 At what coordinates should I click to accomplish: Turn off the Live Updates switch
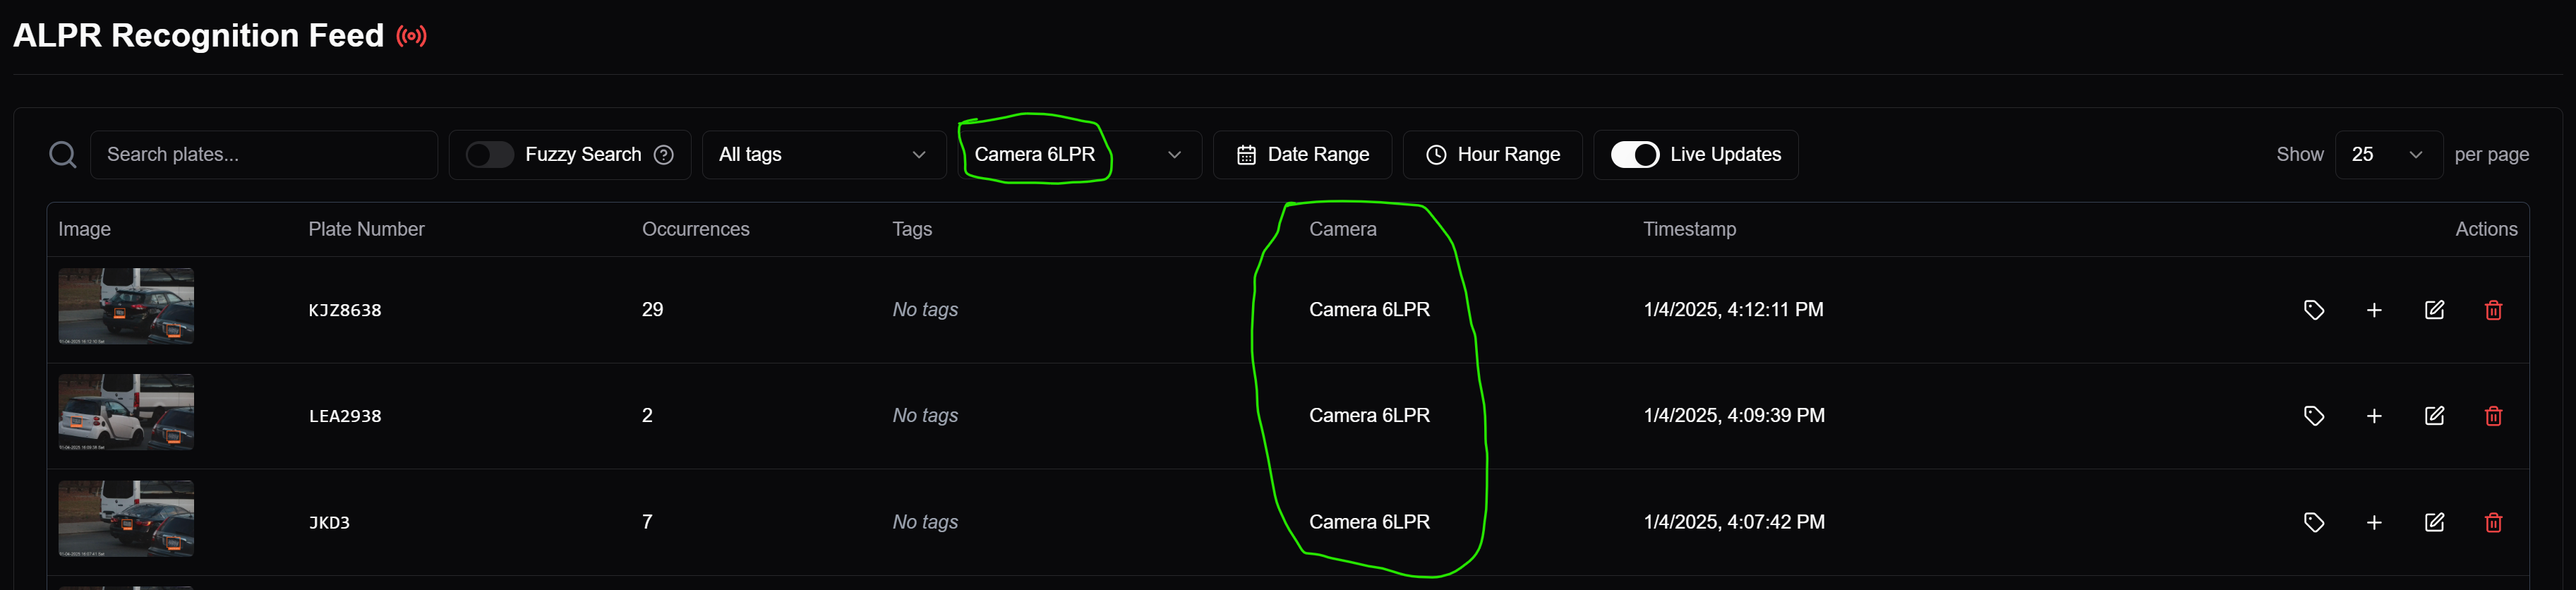pos(1634,155)
